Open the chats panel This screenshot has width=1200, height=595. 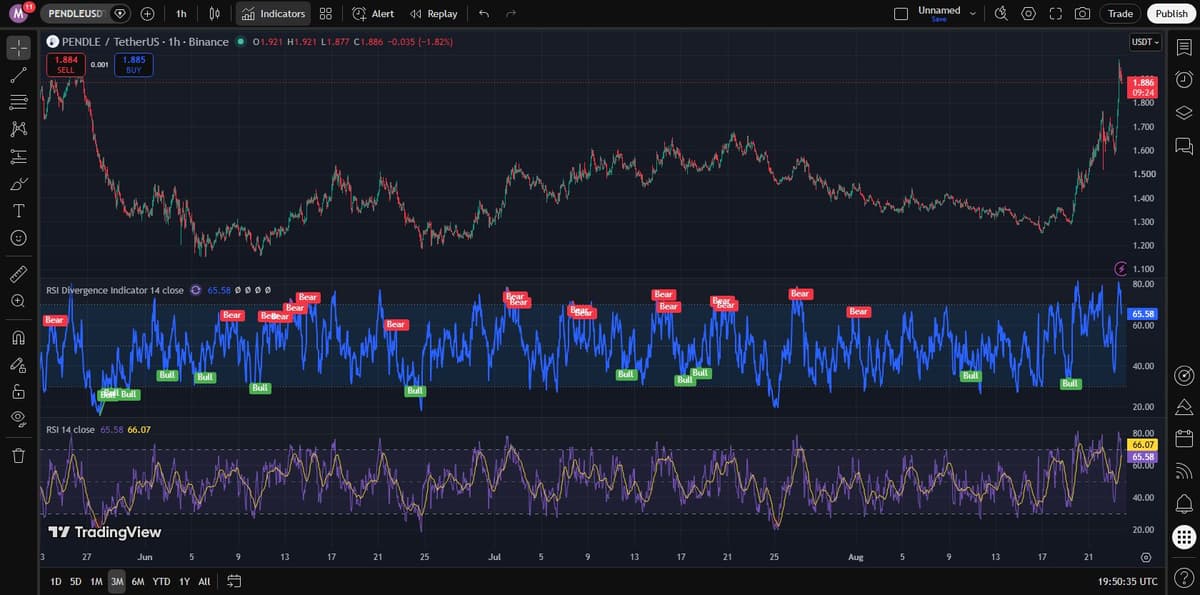point(1183,146)
